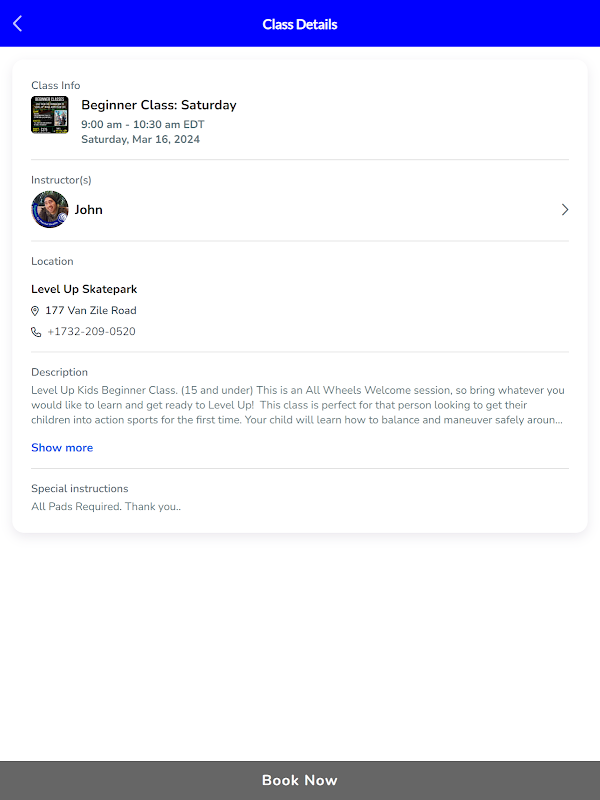
Task: Call the +1732-209-0520 phone number
Action: point(91,332)
